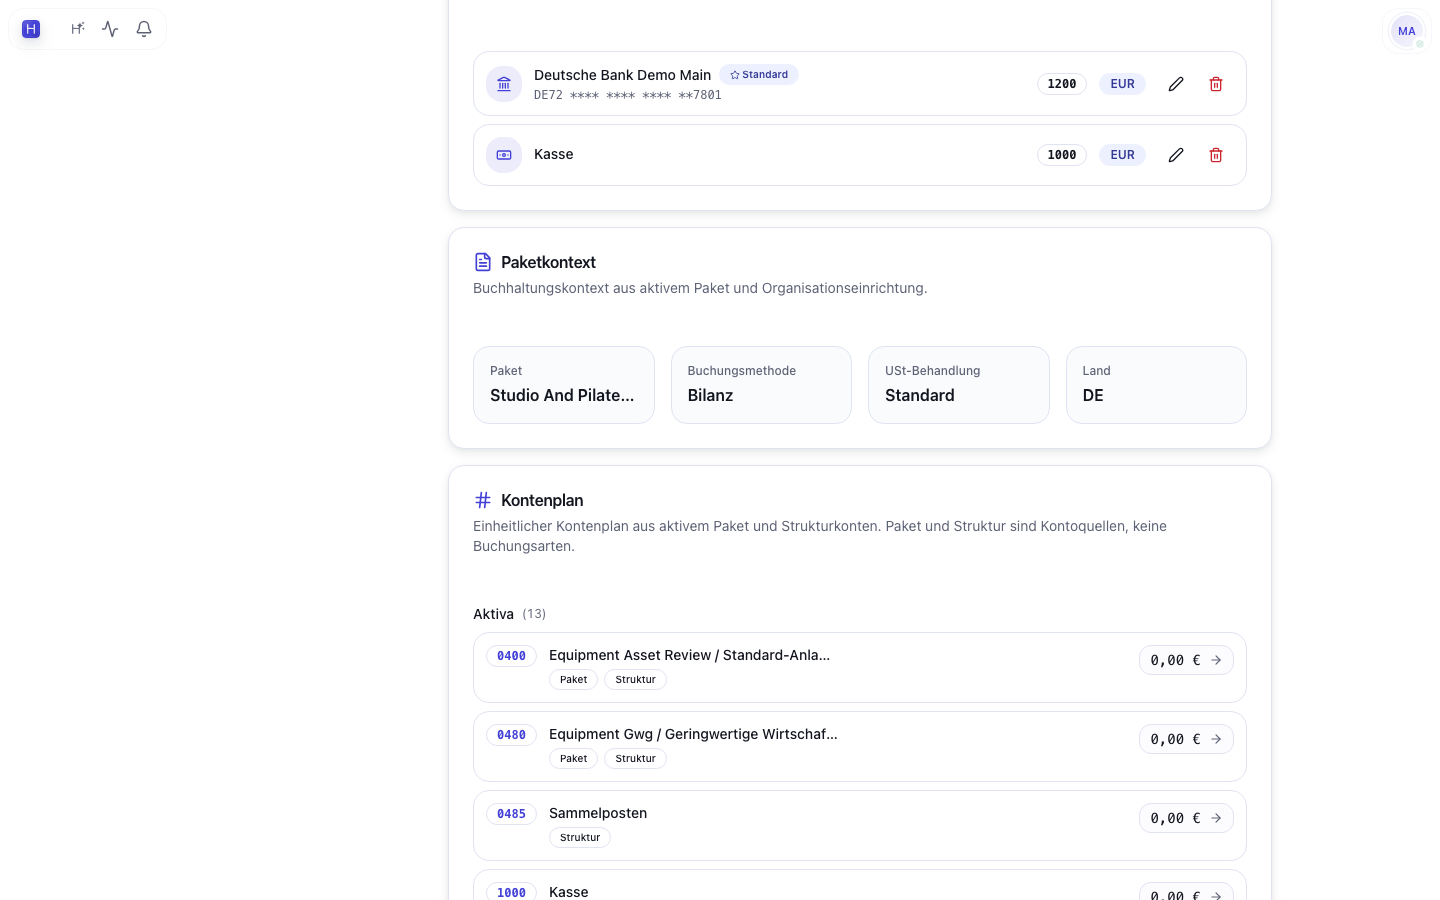Open the notifications bell

[144, 29]
